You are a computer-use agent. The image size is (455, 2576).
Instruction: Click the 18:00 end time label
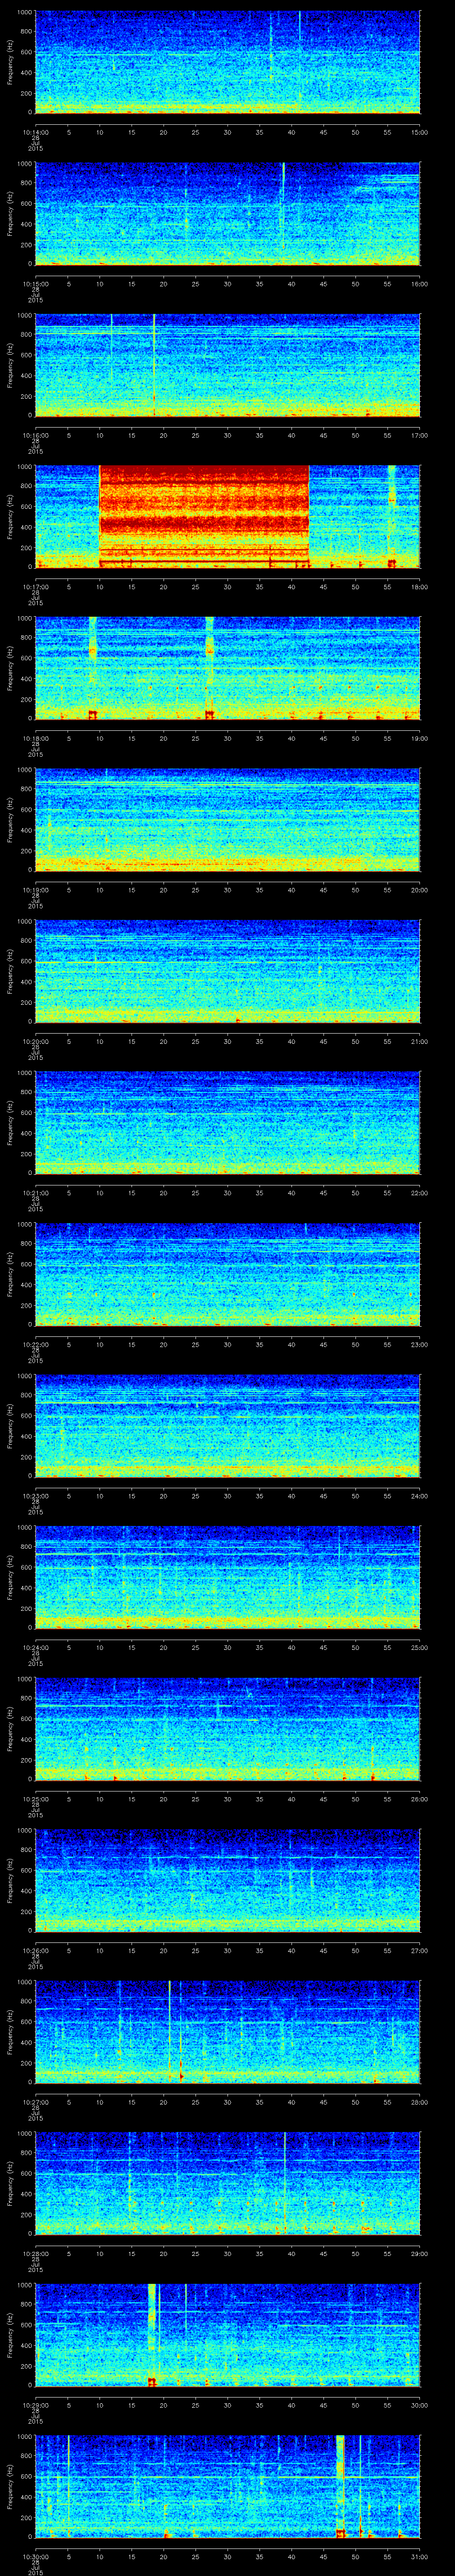[420, 587]
